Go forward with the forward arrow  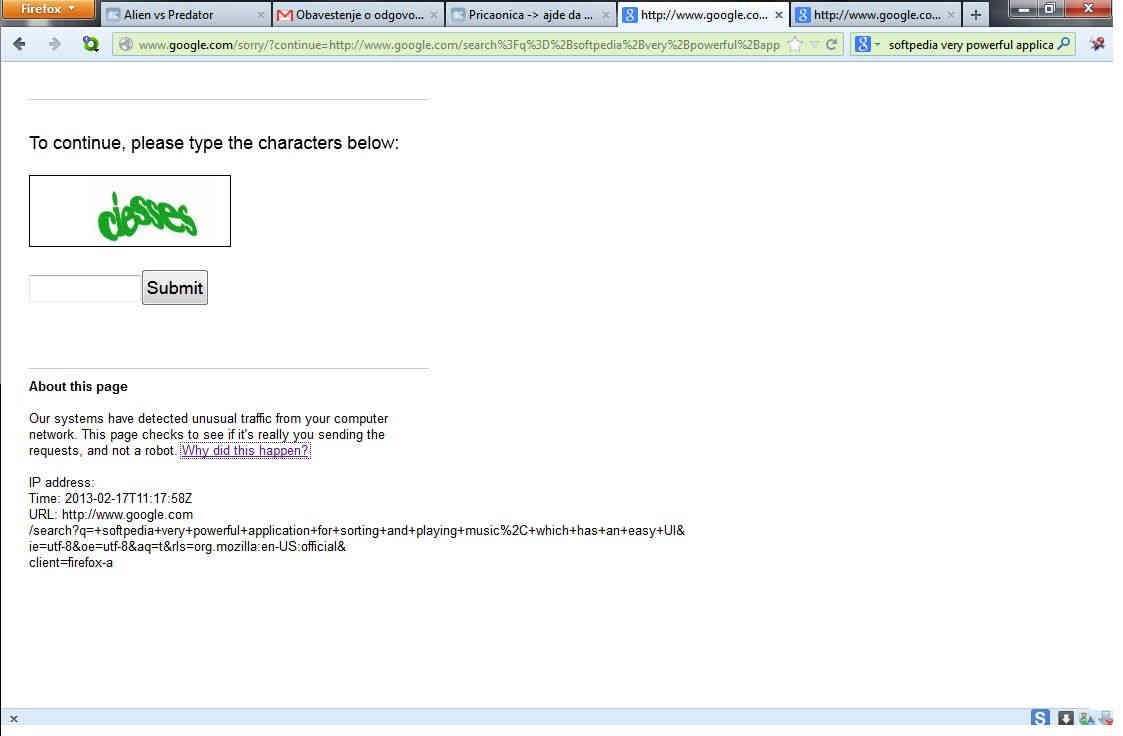[x=54, y=44]
